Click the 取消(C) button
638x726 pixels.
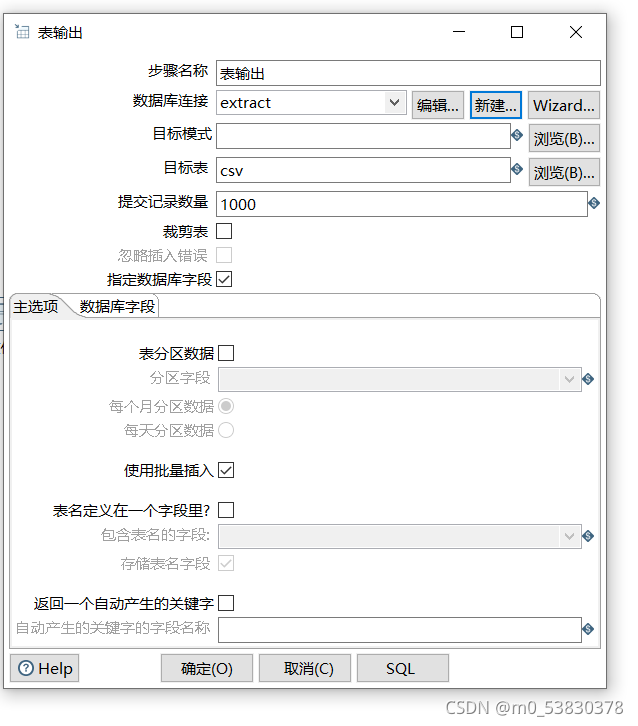(x=305, y=668)
